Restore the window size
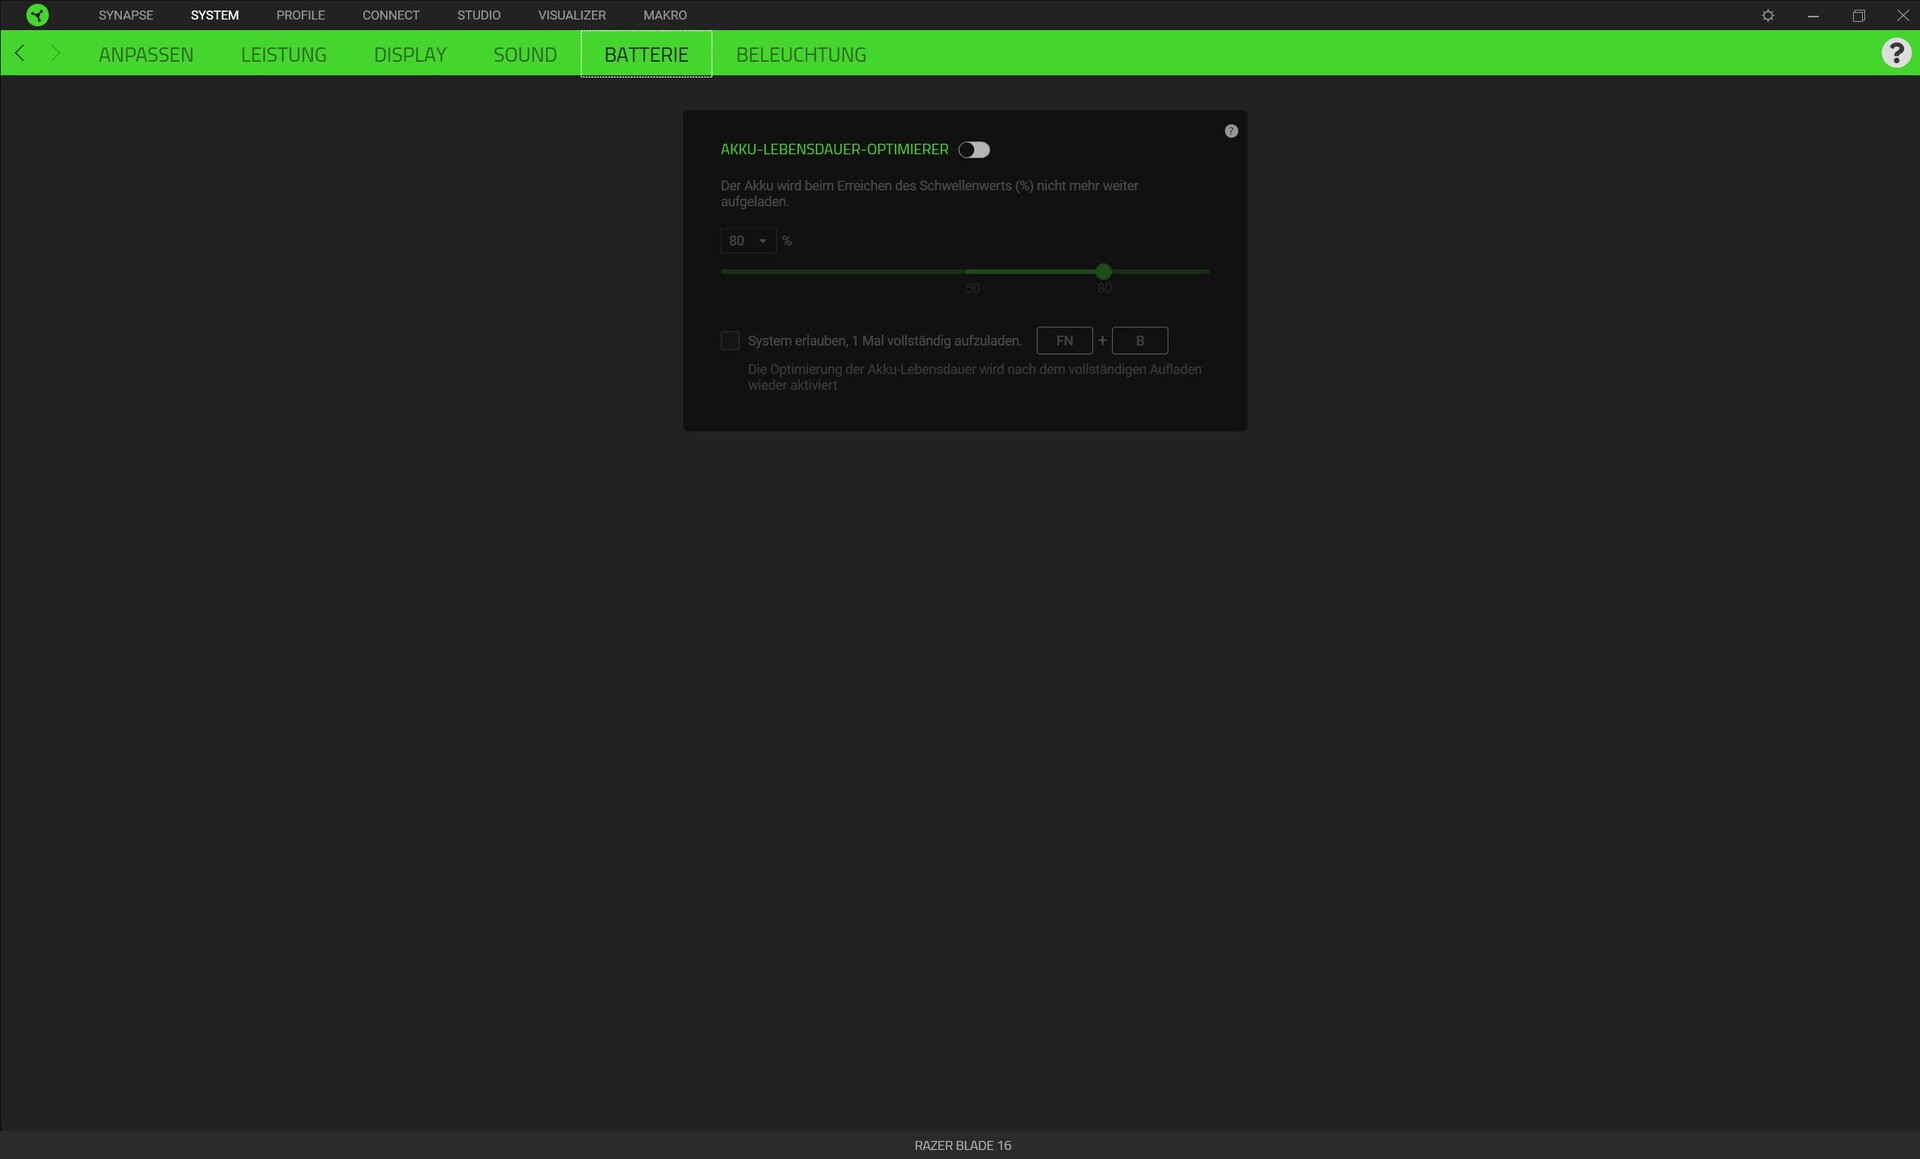 click(x=1858, y=15)
